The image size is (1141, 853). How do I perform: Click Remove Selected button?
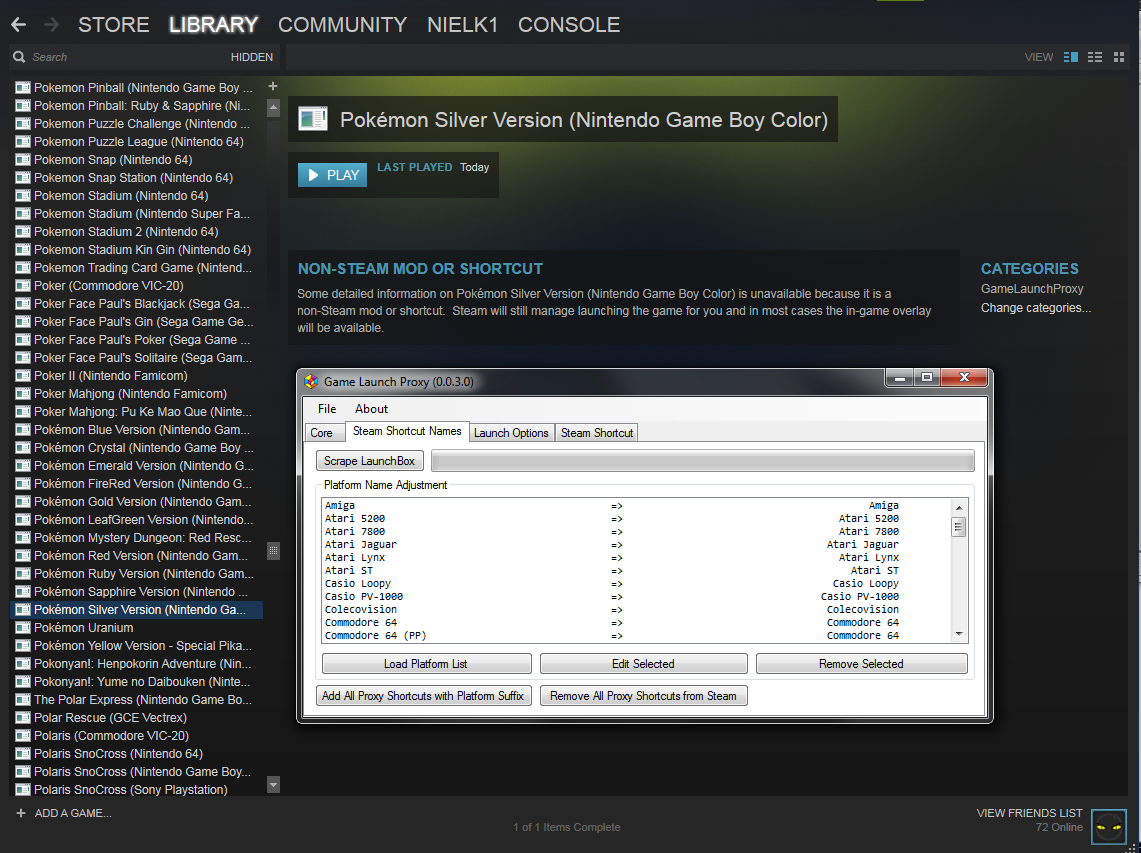click(862, 664)
